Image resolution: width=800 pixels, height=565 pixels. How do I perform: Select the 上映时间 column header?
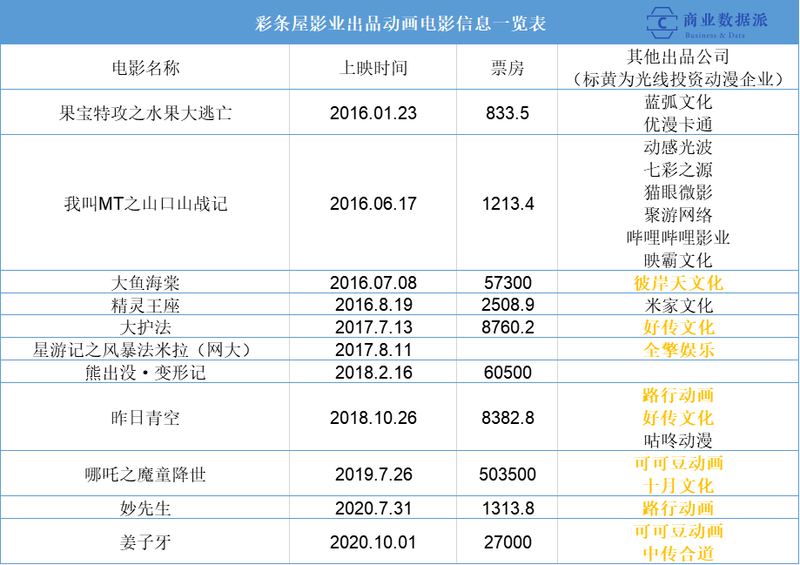[x=373, y=68]
